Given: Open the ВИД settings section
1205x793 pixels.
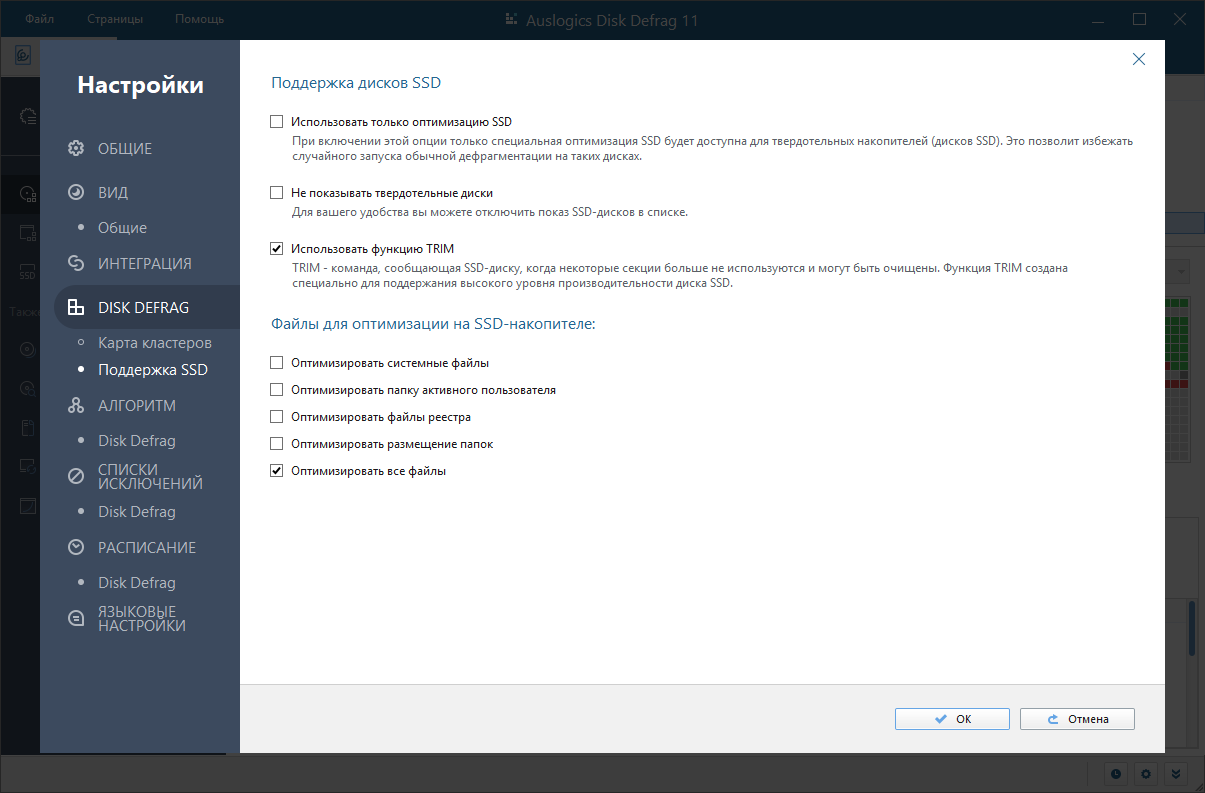Looking at the screenshot, I should [x=113, y=193].
